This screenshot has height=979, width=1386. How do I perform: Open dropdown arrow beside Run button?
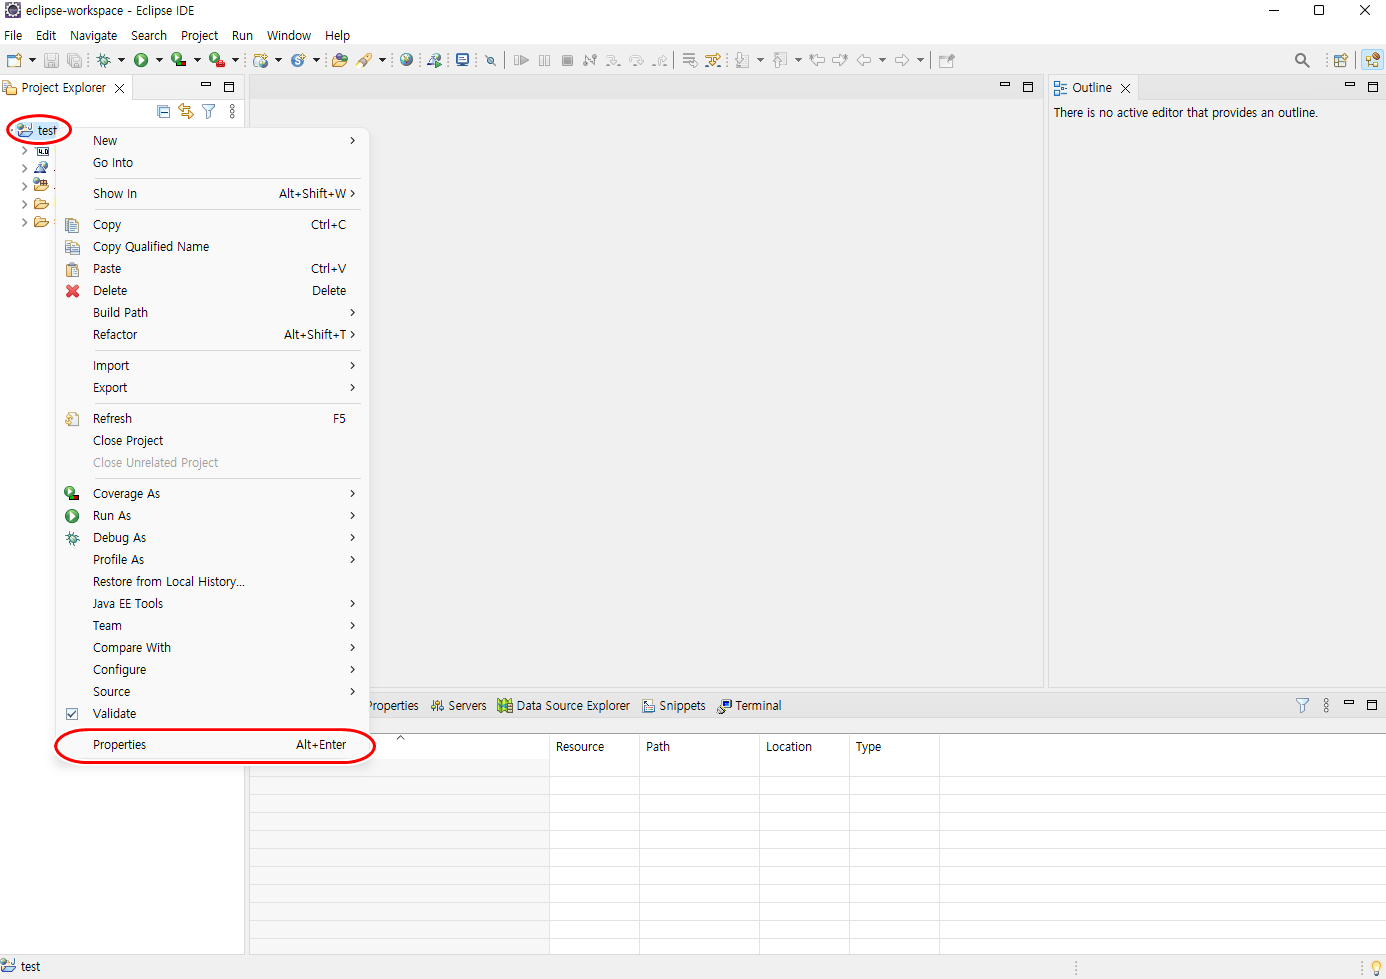pos(159,60)
